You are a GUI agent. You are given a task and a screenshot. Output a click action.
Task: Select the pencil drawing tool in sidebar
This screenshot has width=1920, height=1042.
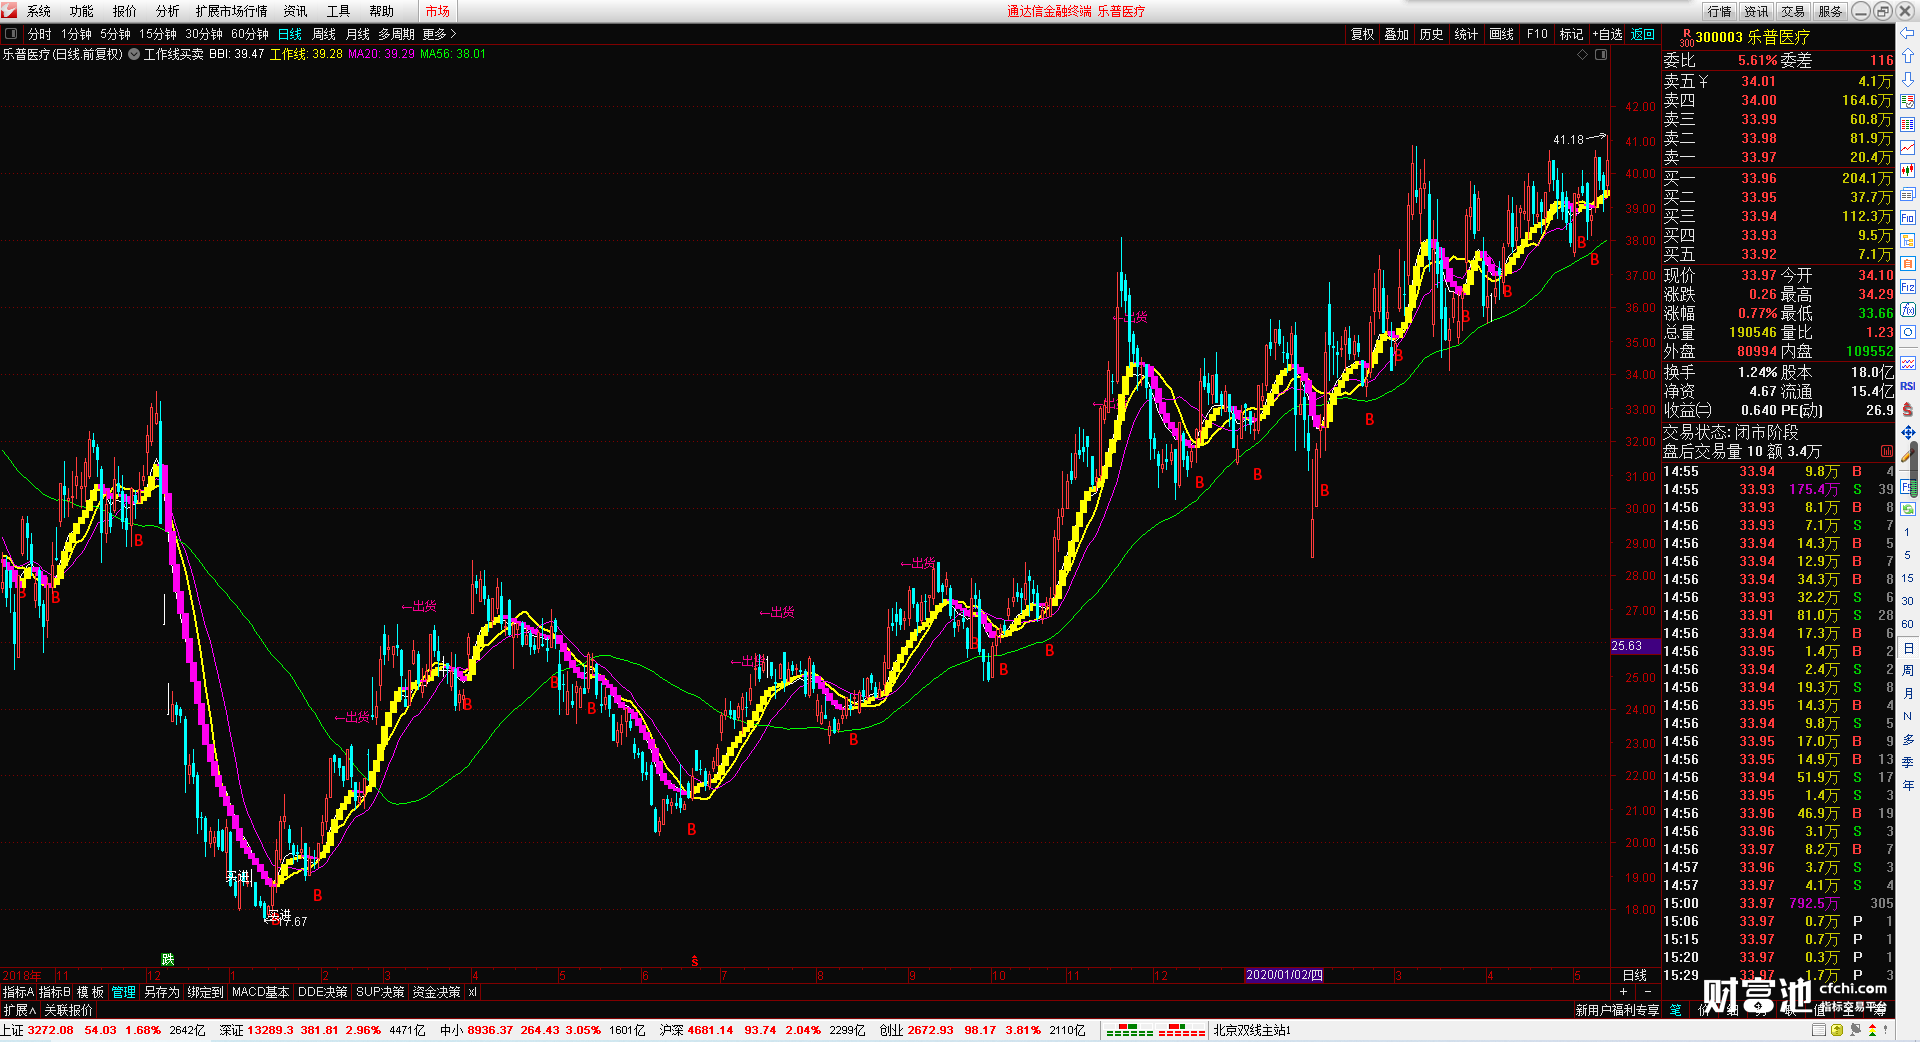[1908, 456]
